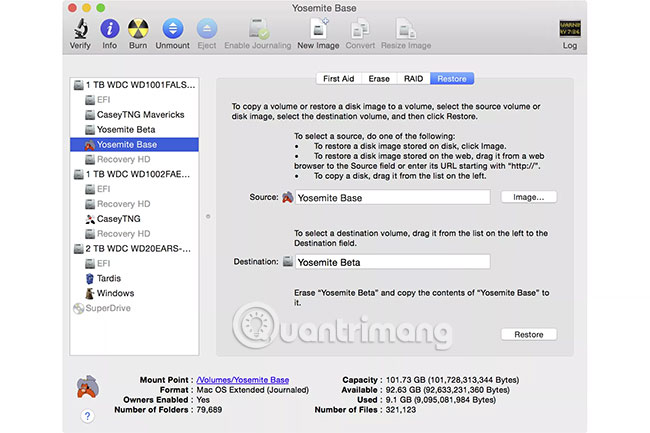
Task: Select CaseyTNG Mavericks volume
Action: [x=134, y=115]
